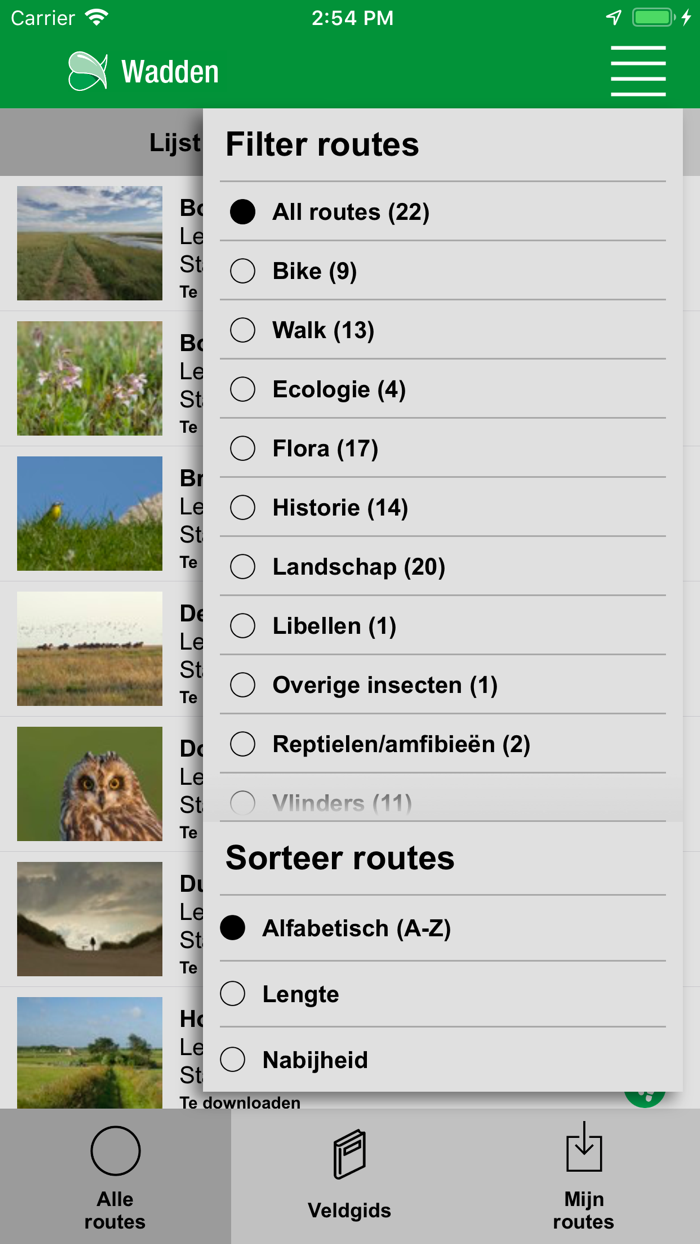700x1244 pixels.
Task: Tap the green floating action button
Action: tap(645, 1094)
